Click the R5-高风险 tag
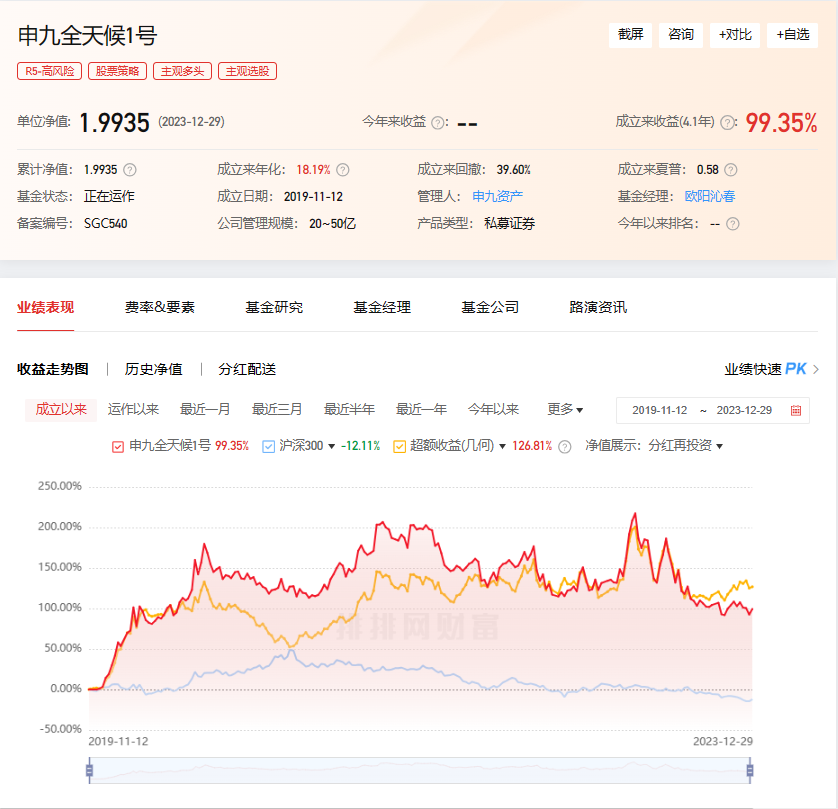The image size is (838, 809). click(49, 71)
